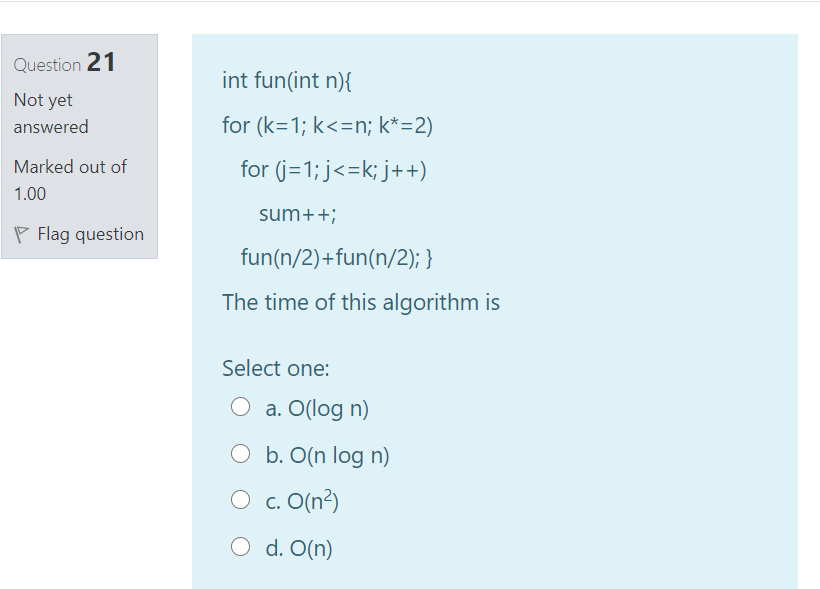Click the Flag question link
The image size is (820, 589).
tap(90, 234)
